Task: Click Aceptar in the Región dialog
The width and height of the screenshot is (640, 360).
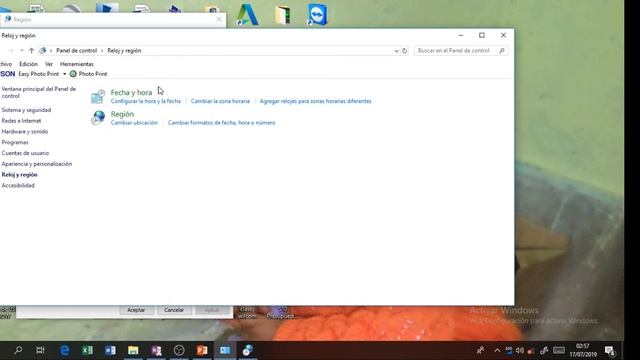Action: [x=136, y=310]
